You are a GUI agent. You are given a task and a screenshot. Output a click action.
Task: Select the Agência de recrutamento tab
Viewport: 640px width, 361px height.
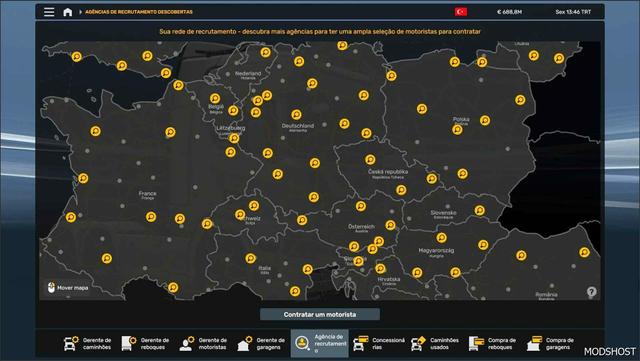pos(320,343)
